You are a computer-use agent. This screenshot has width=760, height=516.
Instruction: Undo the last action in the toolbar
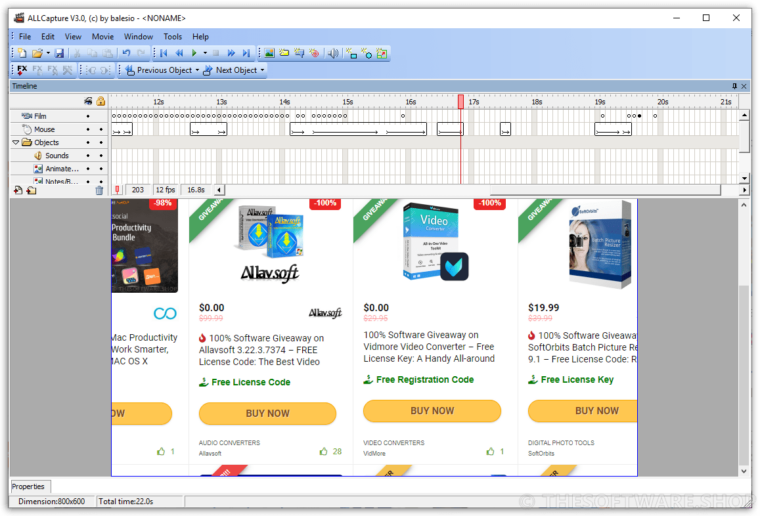pyautogui.click(x=127, y=53)
